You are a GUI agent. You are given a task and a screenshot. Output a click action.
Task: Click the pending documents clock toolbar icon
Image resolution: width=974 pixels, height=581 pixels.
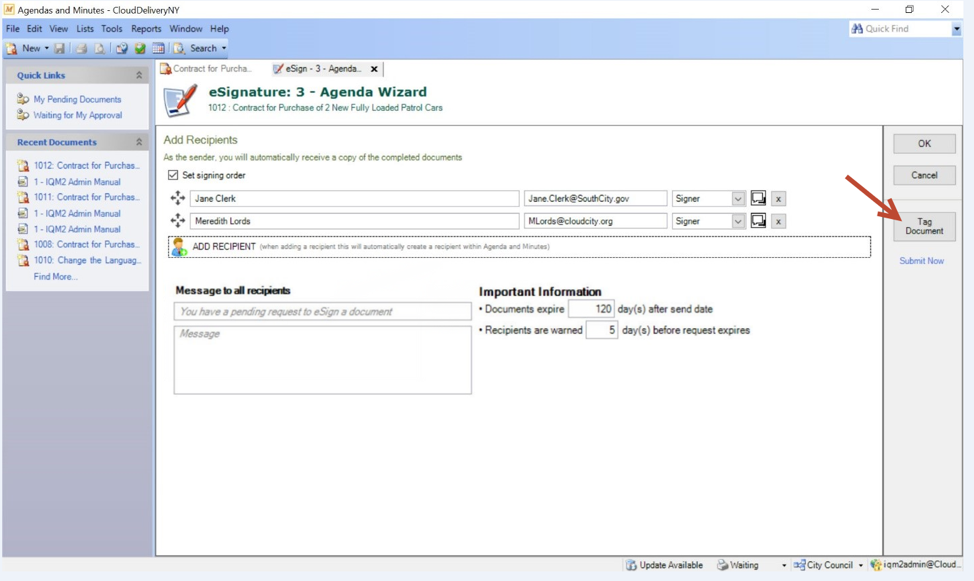[x=122, y=48]
